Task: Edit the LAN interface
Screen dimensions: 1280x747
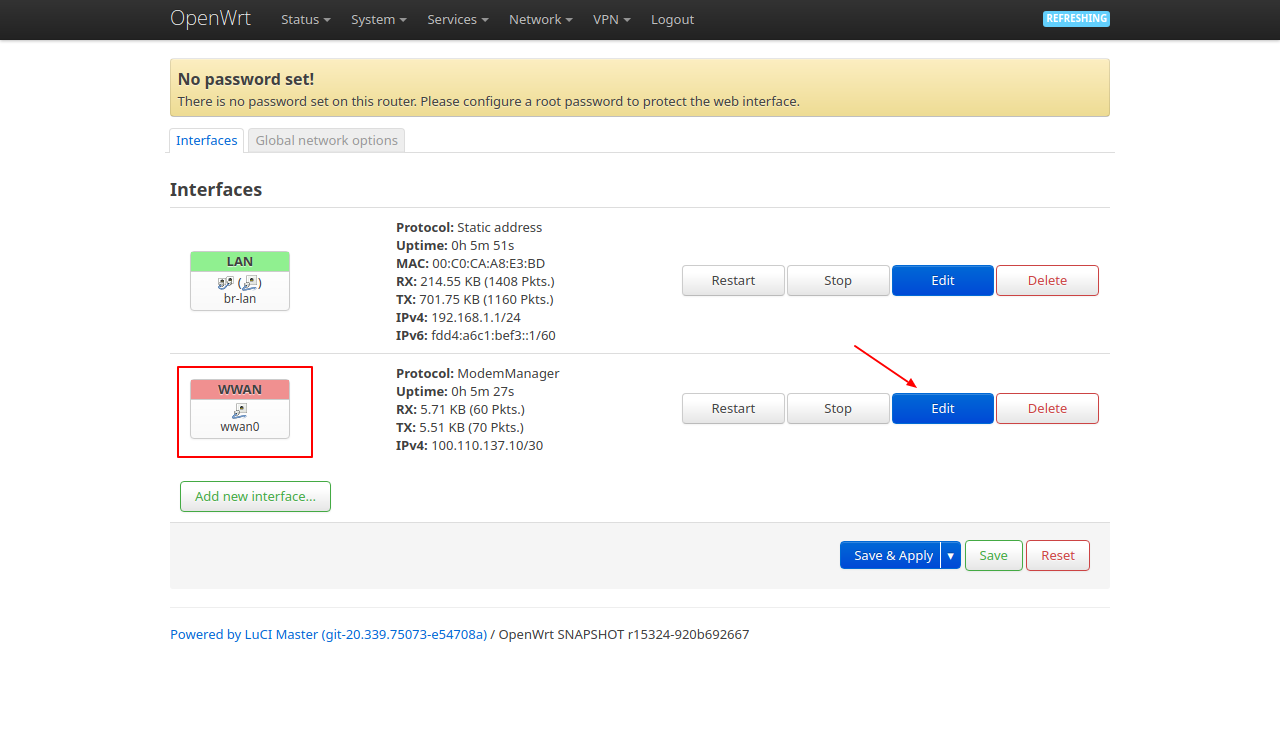Action: coord(943,281)
